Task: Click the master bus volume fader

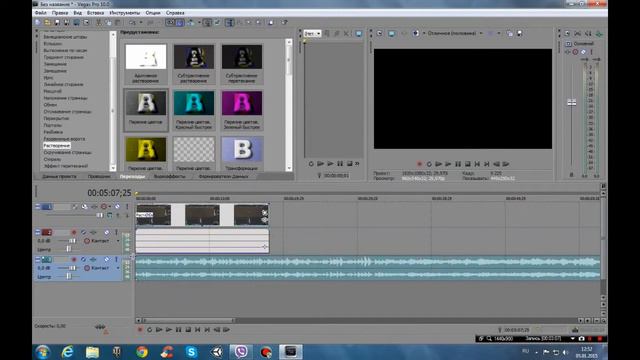Action: click(x=572, y=102)
